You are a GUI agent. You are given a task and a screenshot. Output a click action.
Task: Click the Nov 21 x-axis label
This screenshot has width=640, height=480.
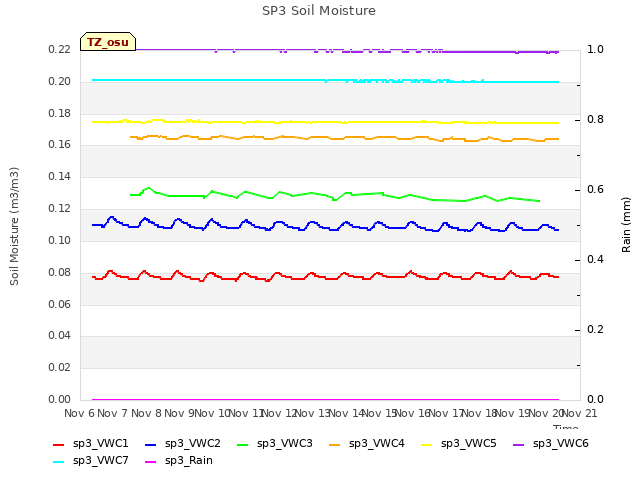click(580, 413)
